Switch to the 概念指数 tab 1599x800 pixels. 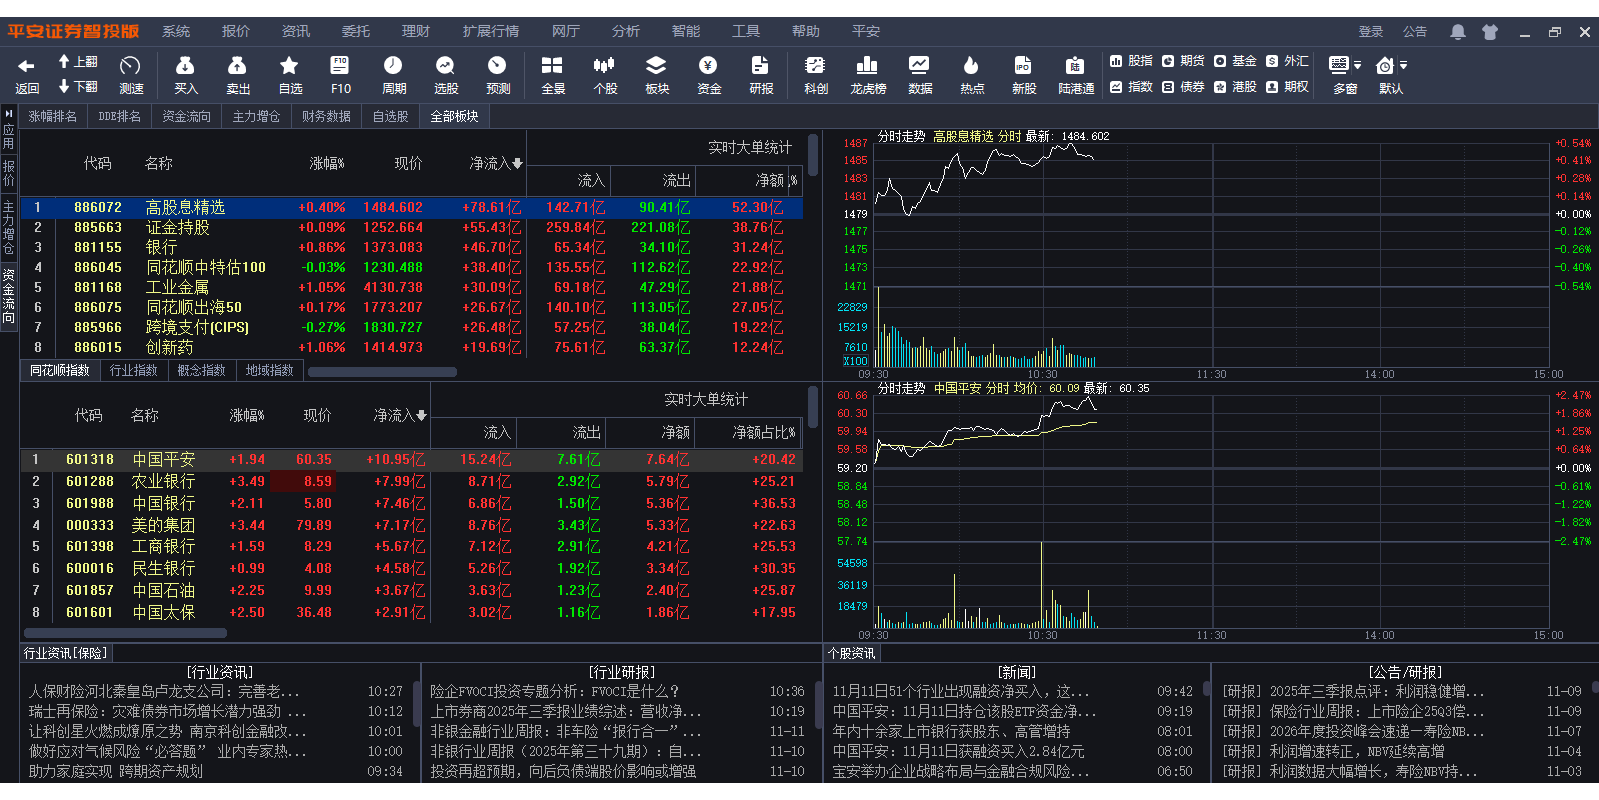(x=202, y=370)
